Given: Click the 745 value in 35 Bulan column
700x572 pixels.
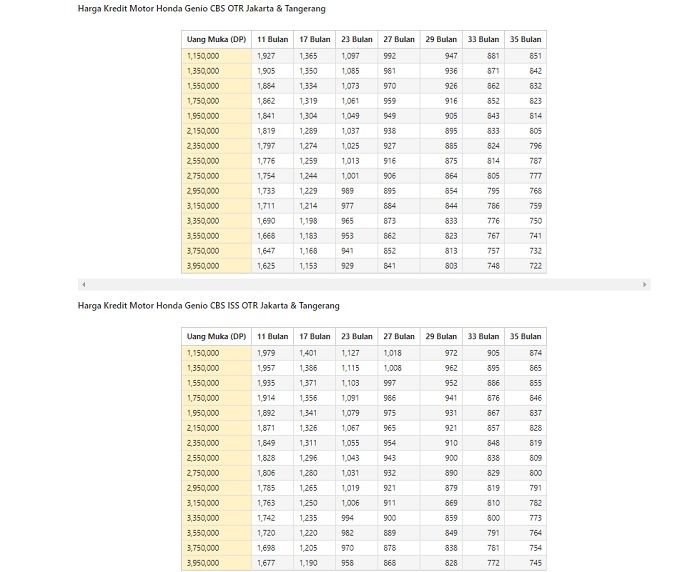Looking at the screenshot, I should pos(525,563).
